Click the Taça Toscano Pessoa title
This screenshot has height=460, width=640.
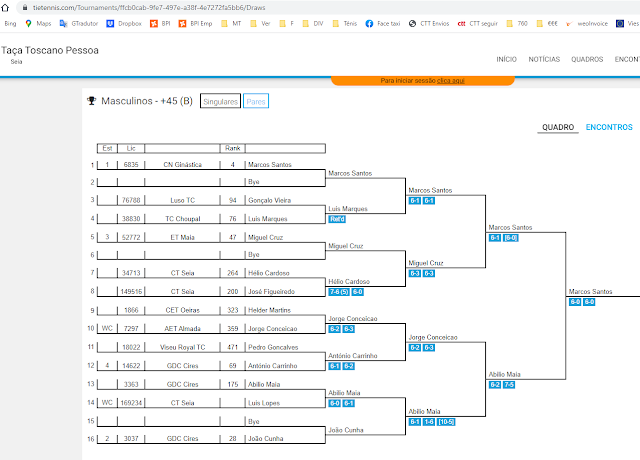[50, 50]
